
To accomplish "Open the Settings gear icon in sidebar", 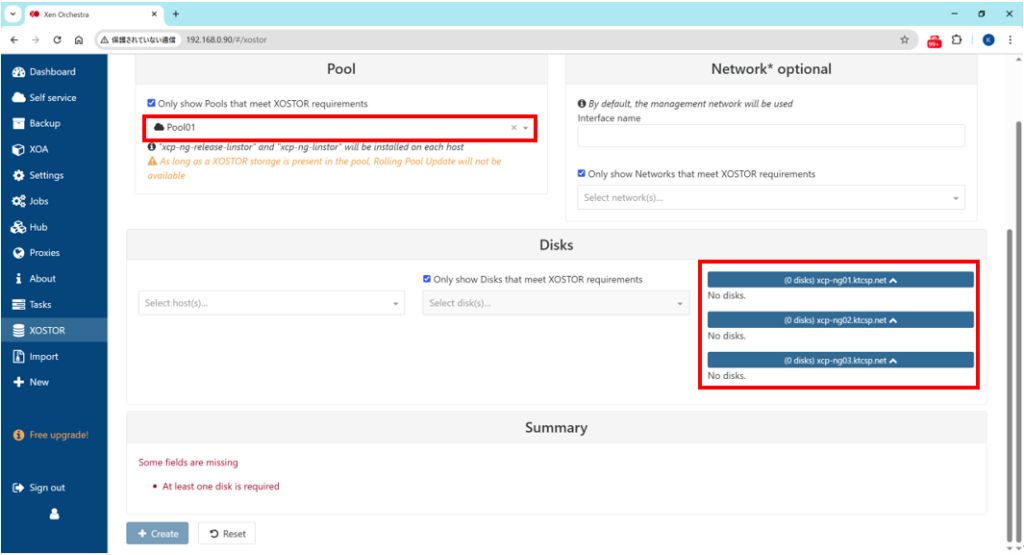I will point(19,176).
